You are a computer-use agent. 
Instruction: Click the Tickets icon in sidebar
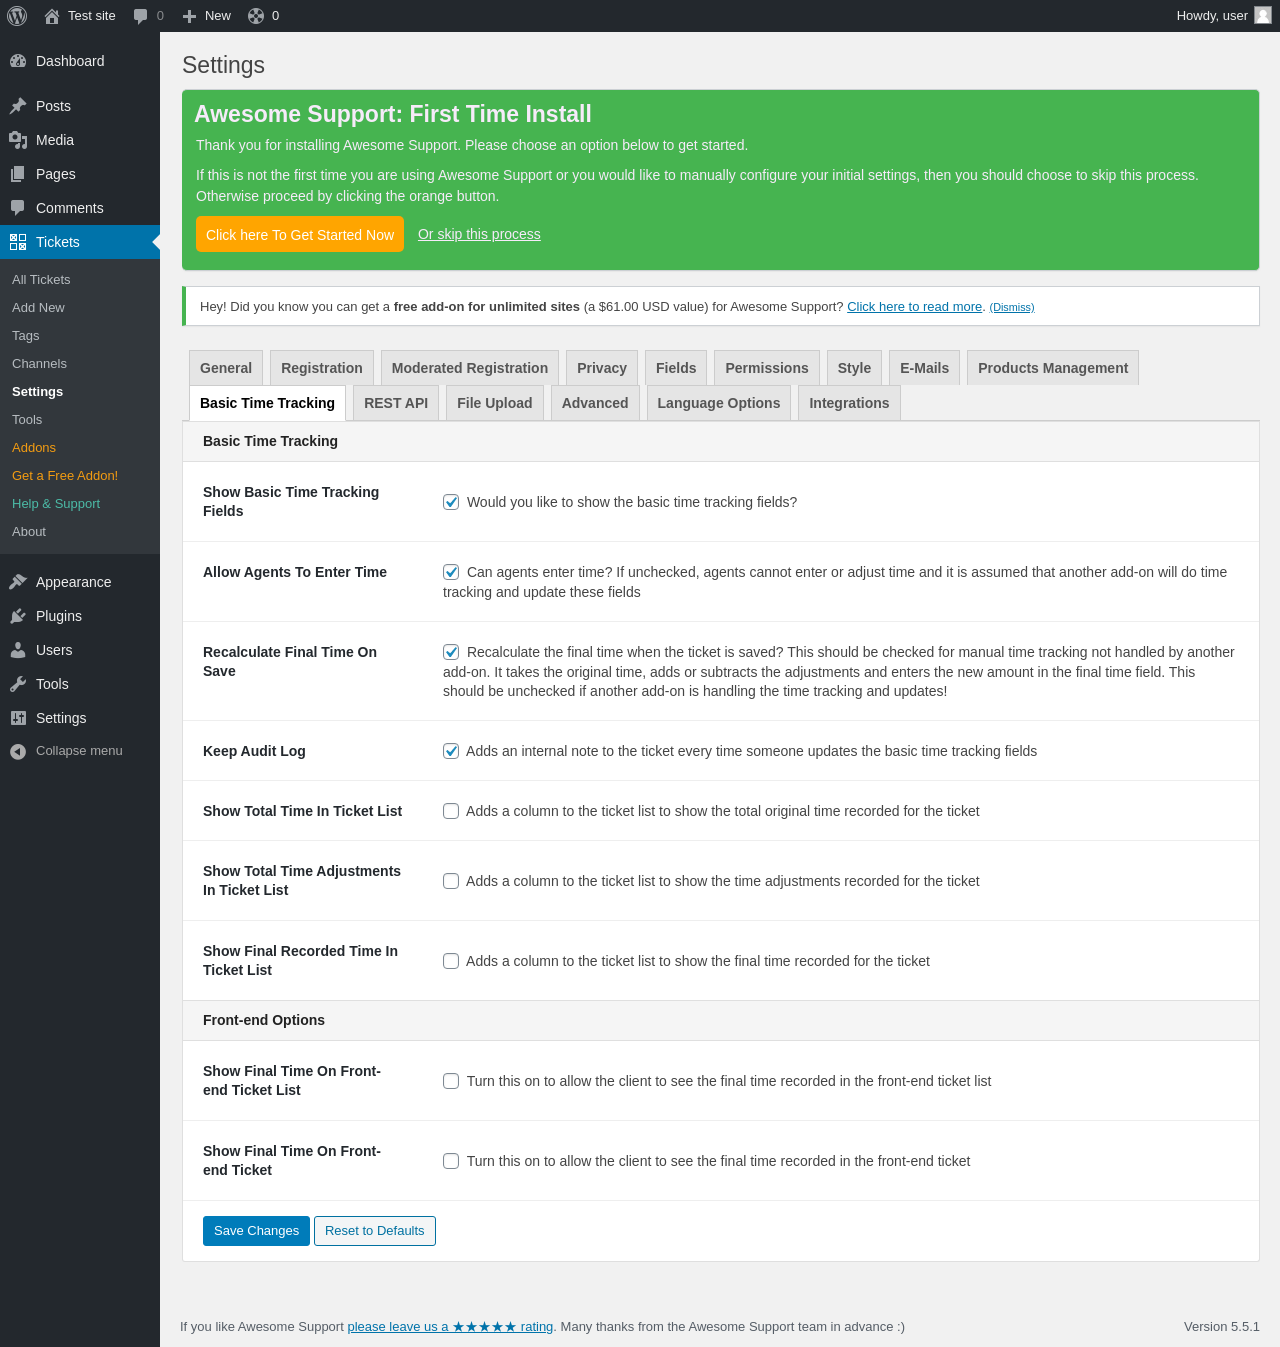tap(18, 242)
